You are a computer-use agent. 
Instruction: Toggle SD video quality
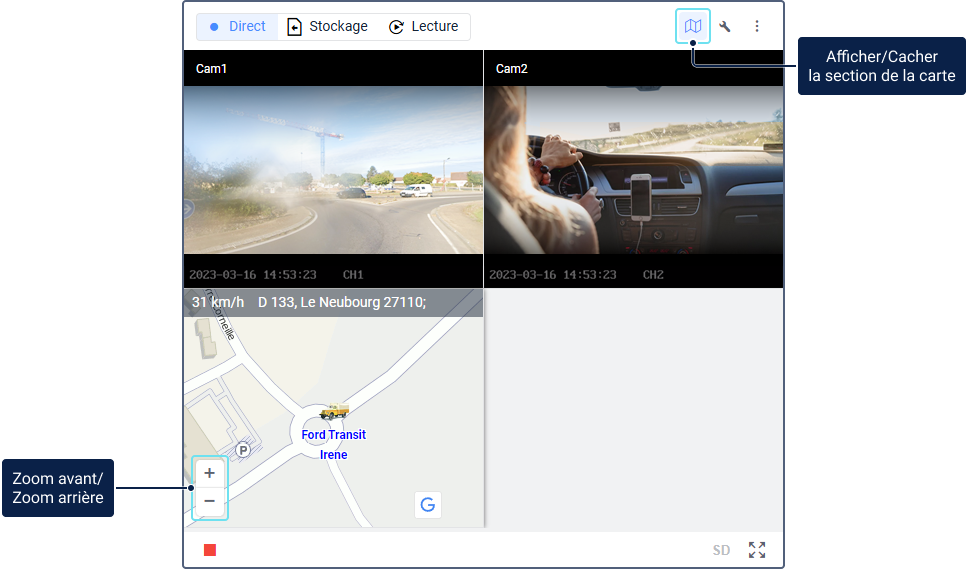click(x=721, y=550)
